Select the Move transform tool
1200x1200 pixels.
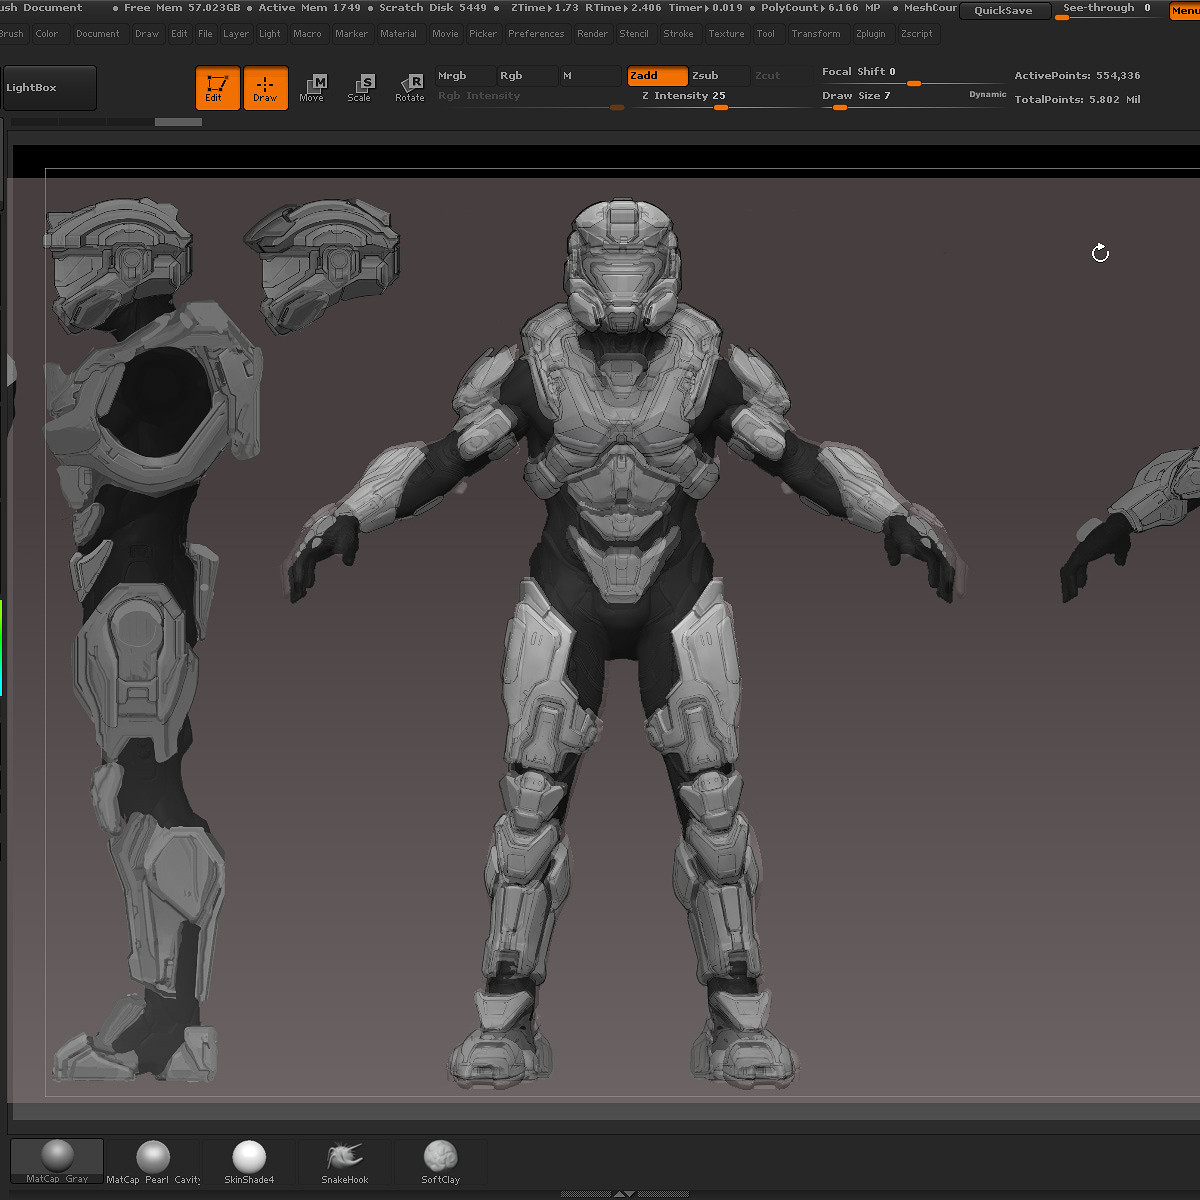[312, 88]
